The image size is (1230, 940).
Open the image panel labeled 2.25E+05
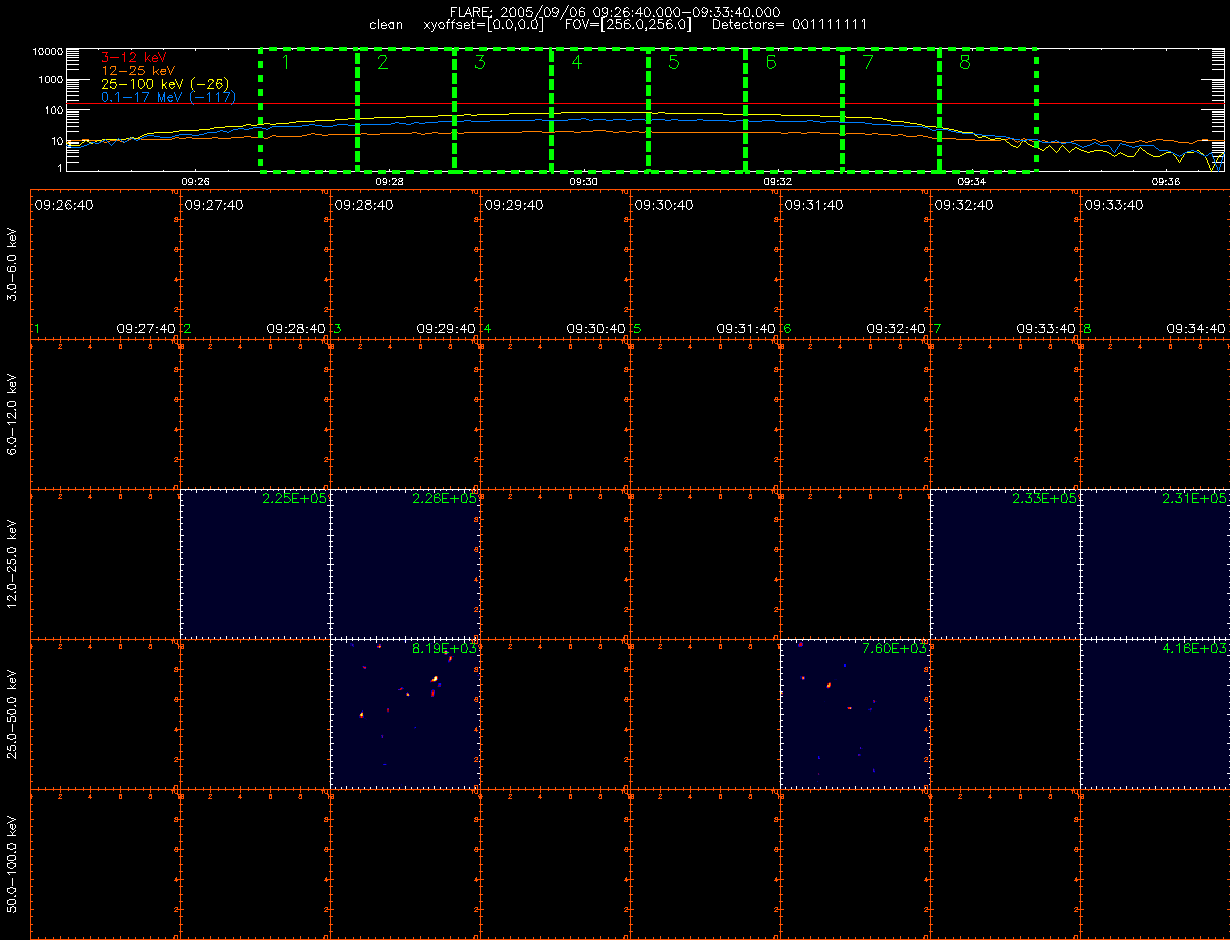[255, 564]
